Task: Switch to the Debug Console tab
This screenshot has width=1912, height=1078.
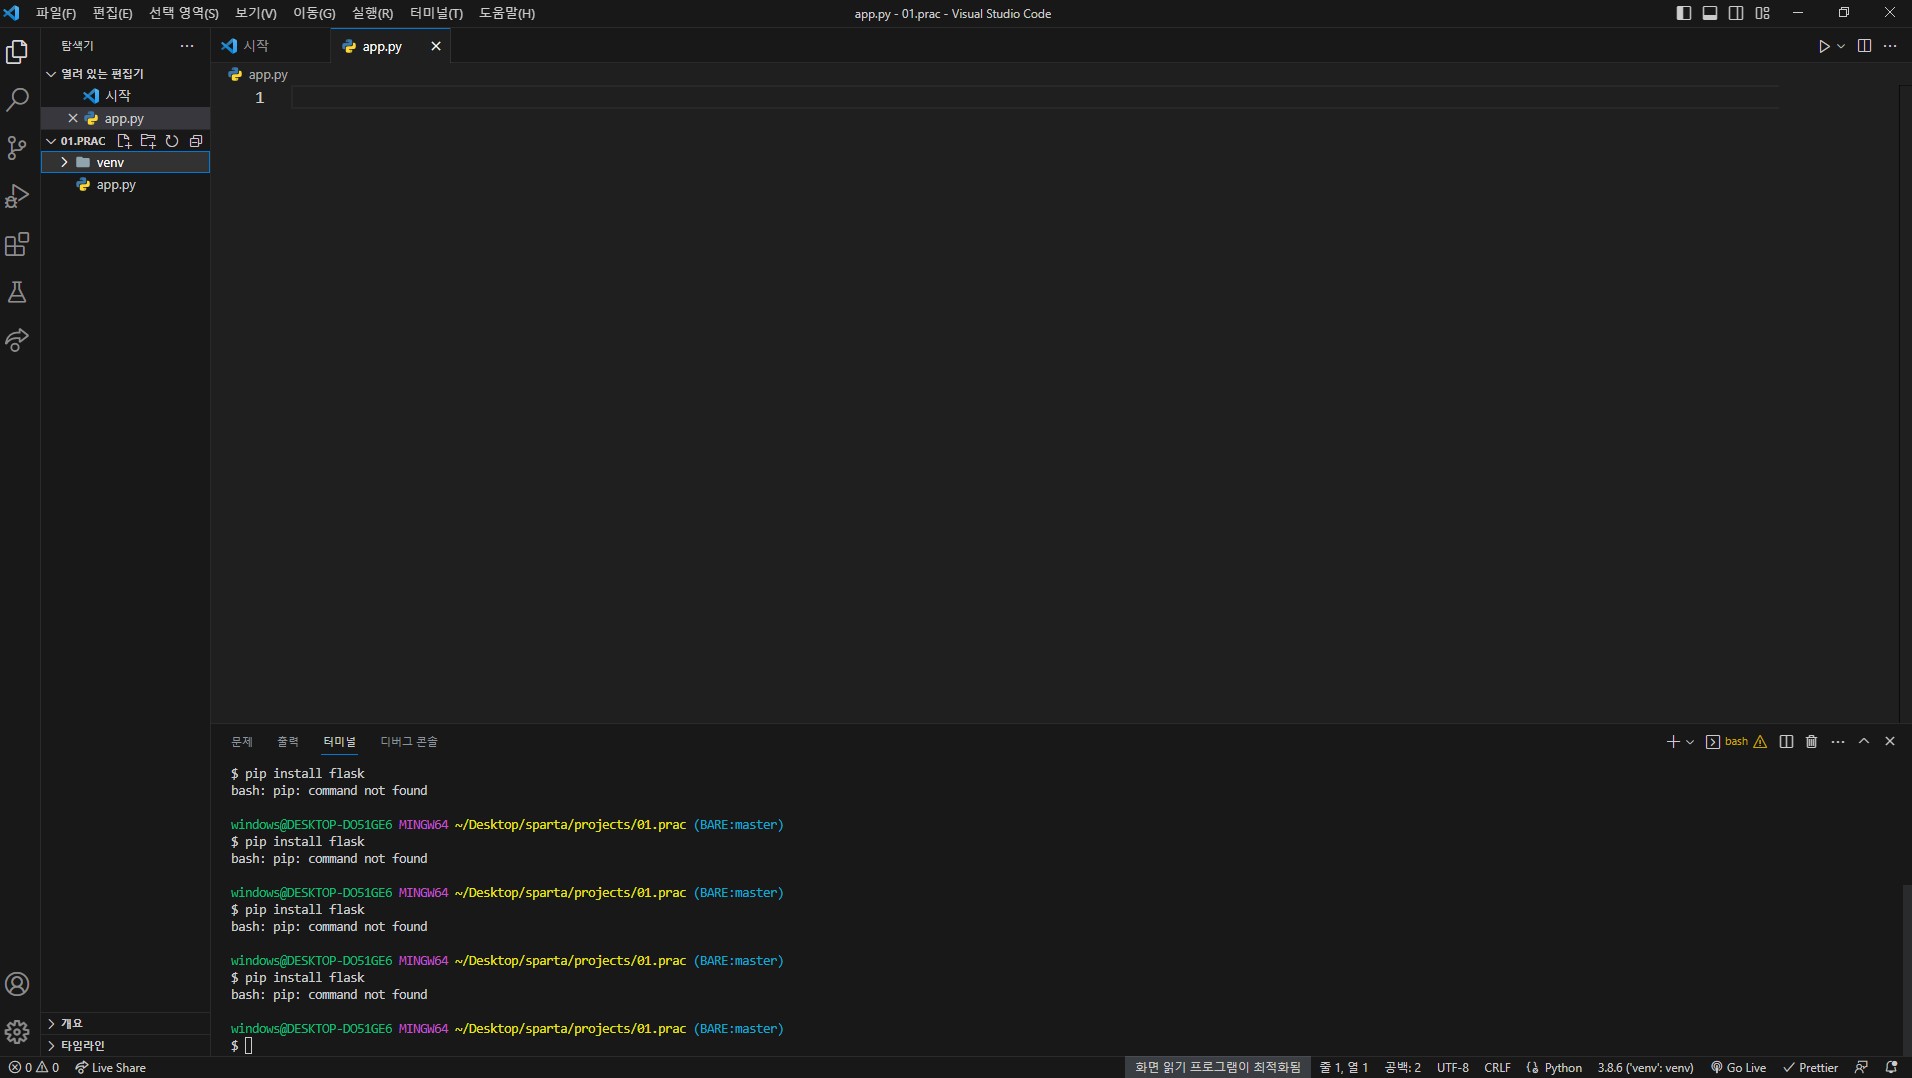Action: point(409,741)
